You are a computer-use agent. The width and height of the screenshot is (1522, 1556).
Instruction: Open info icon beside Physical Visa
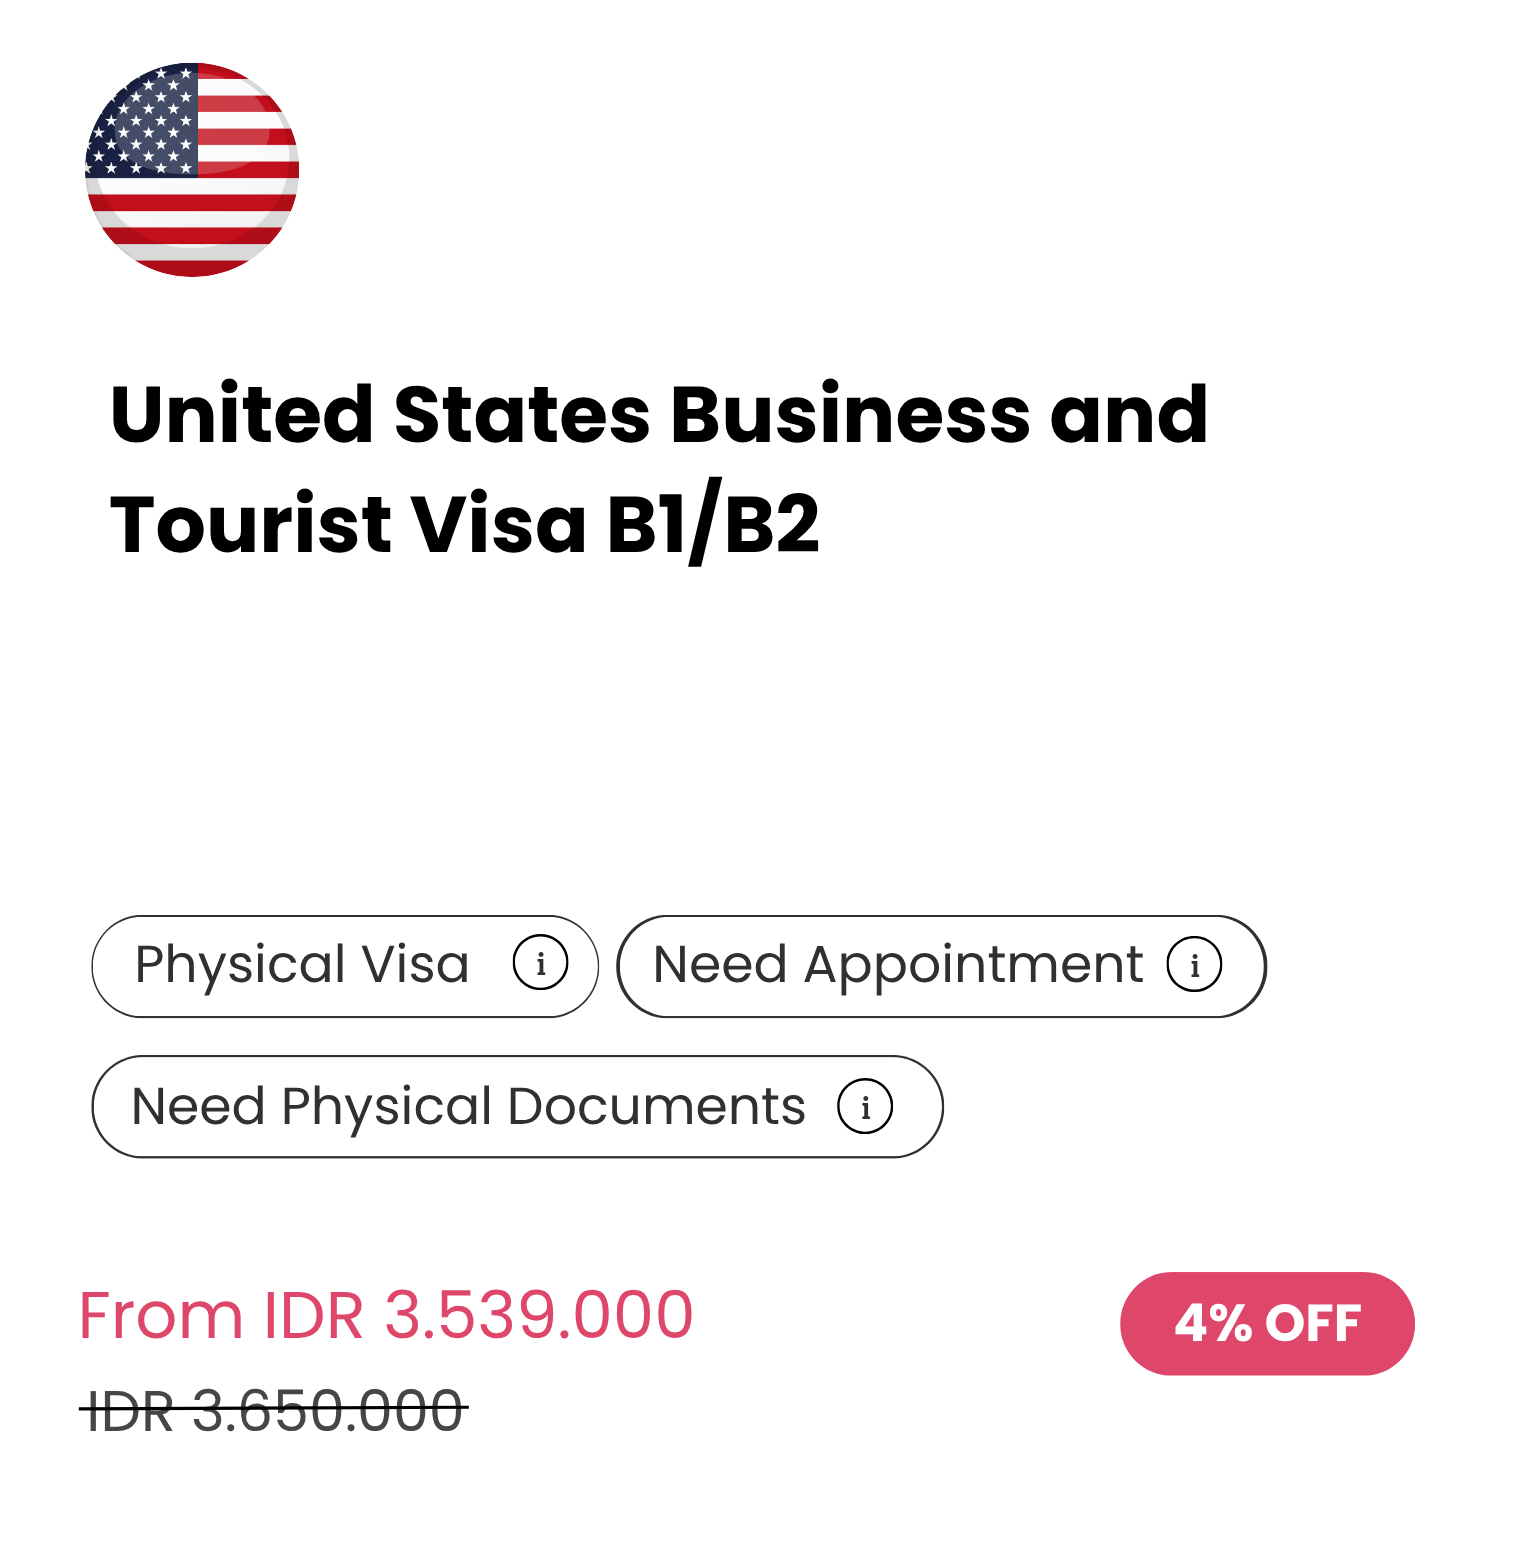540,964
